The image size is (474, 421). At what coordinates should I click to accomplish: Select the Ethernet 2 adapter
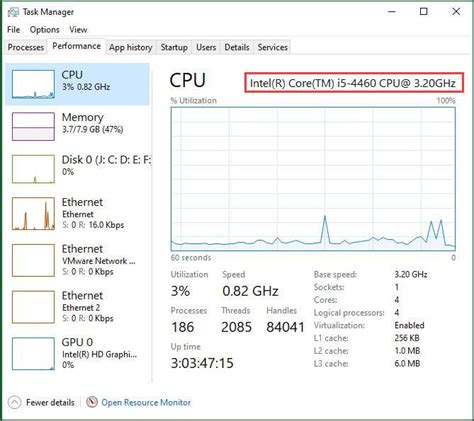point(79,307)
